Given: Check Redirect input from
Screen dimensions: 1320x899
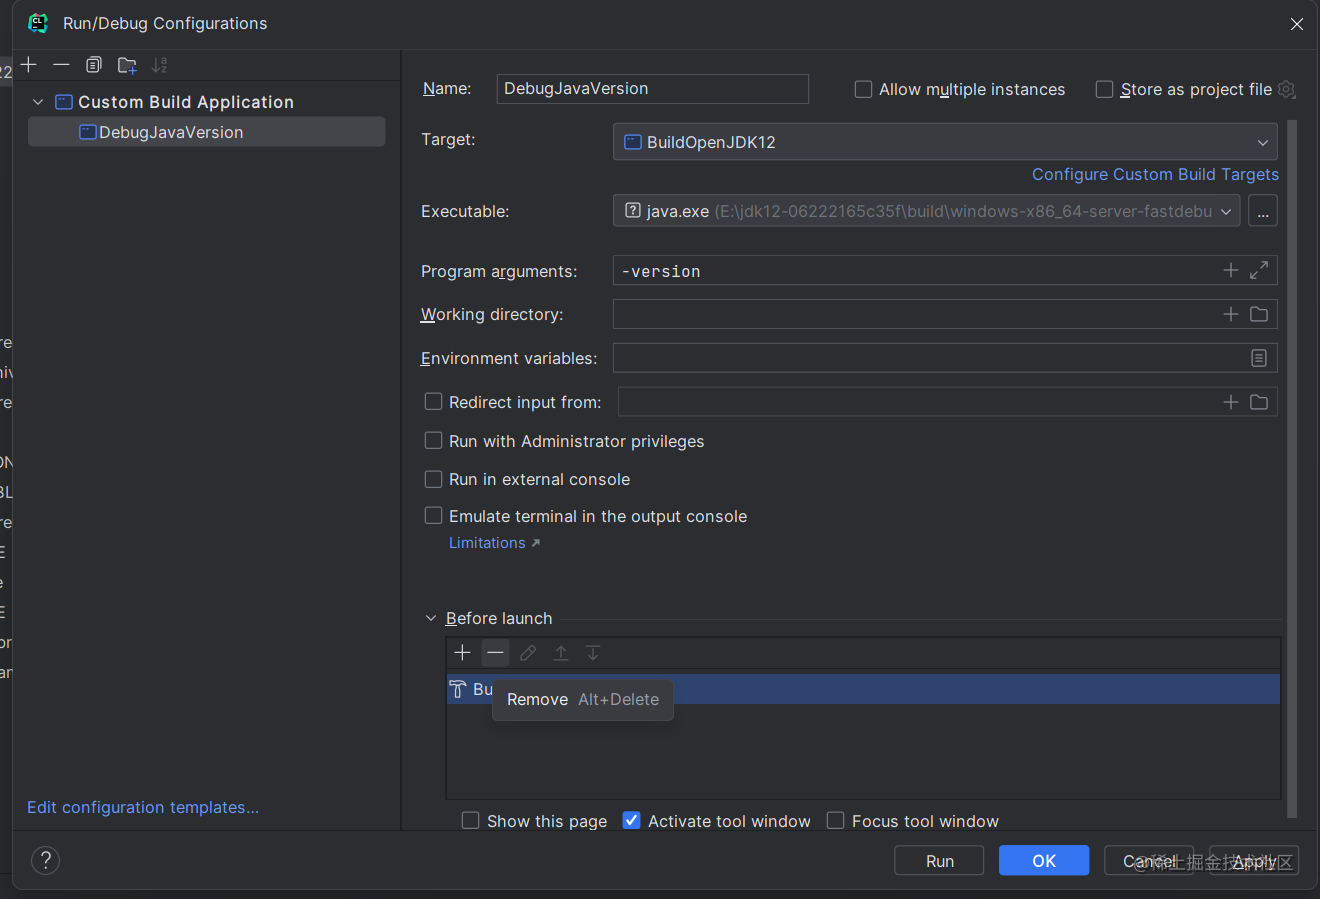Looking at the screenshot, I should tap(433, 401).
